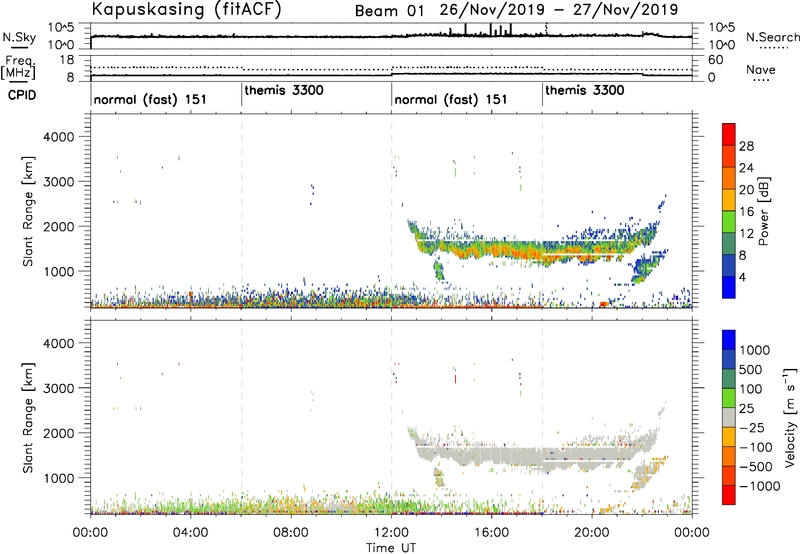Click the 'Nave' legend label
The width and height of the screenshot is (800, 554).
(761, 69)
